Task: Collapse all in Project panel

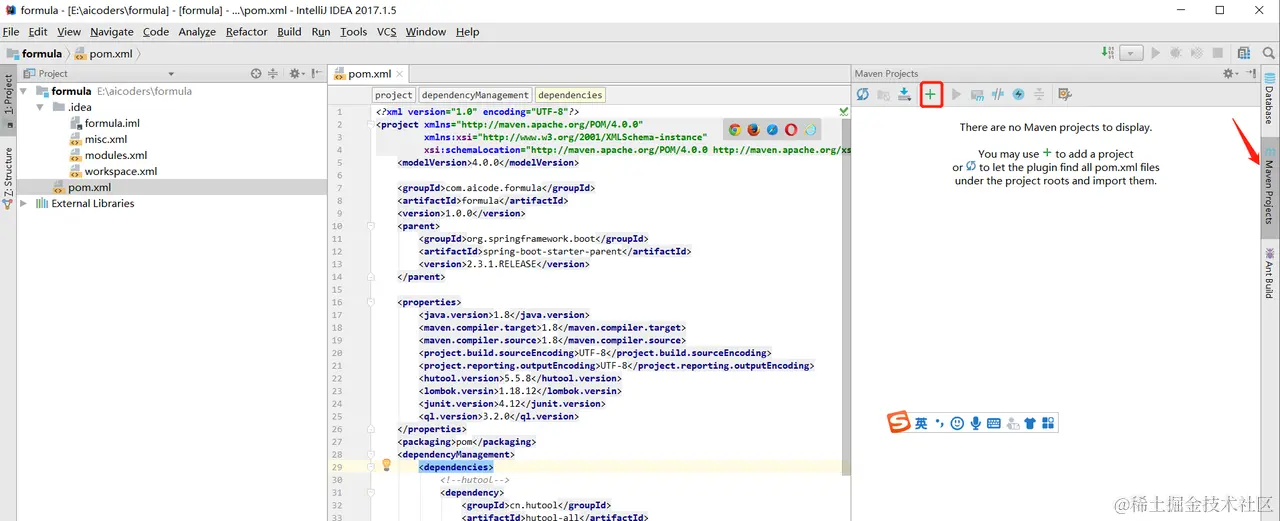Action: coord(273,73)
